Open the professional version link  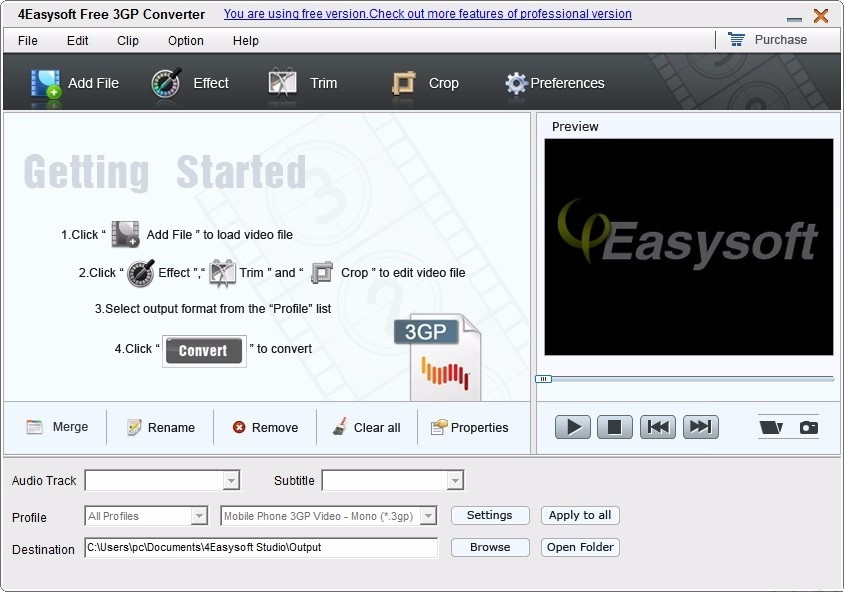[x=427, y=14]
